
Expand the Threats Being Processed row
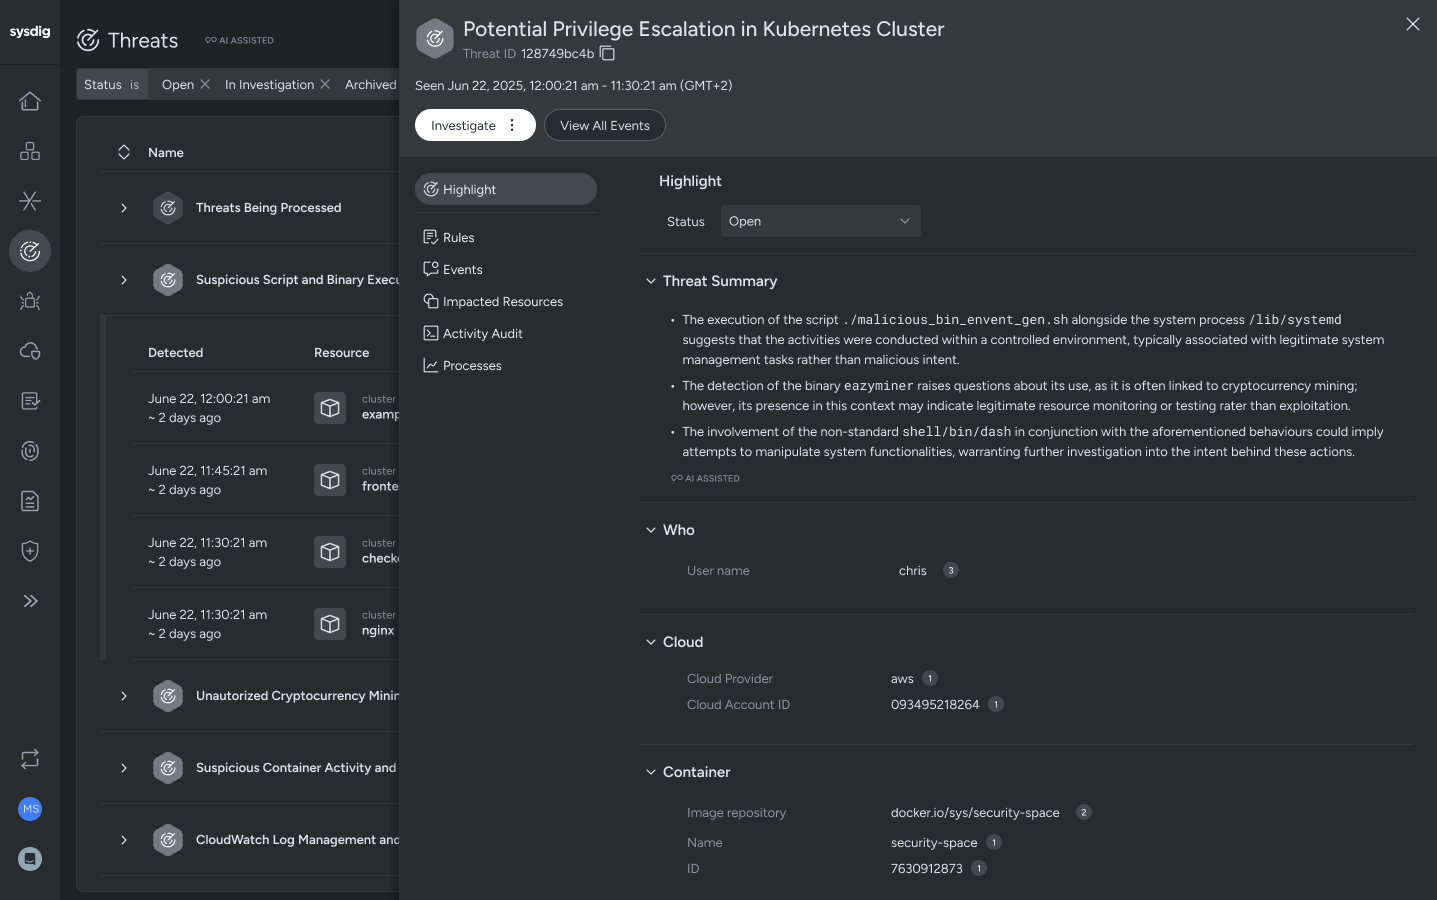coord(124,208)
